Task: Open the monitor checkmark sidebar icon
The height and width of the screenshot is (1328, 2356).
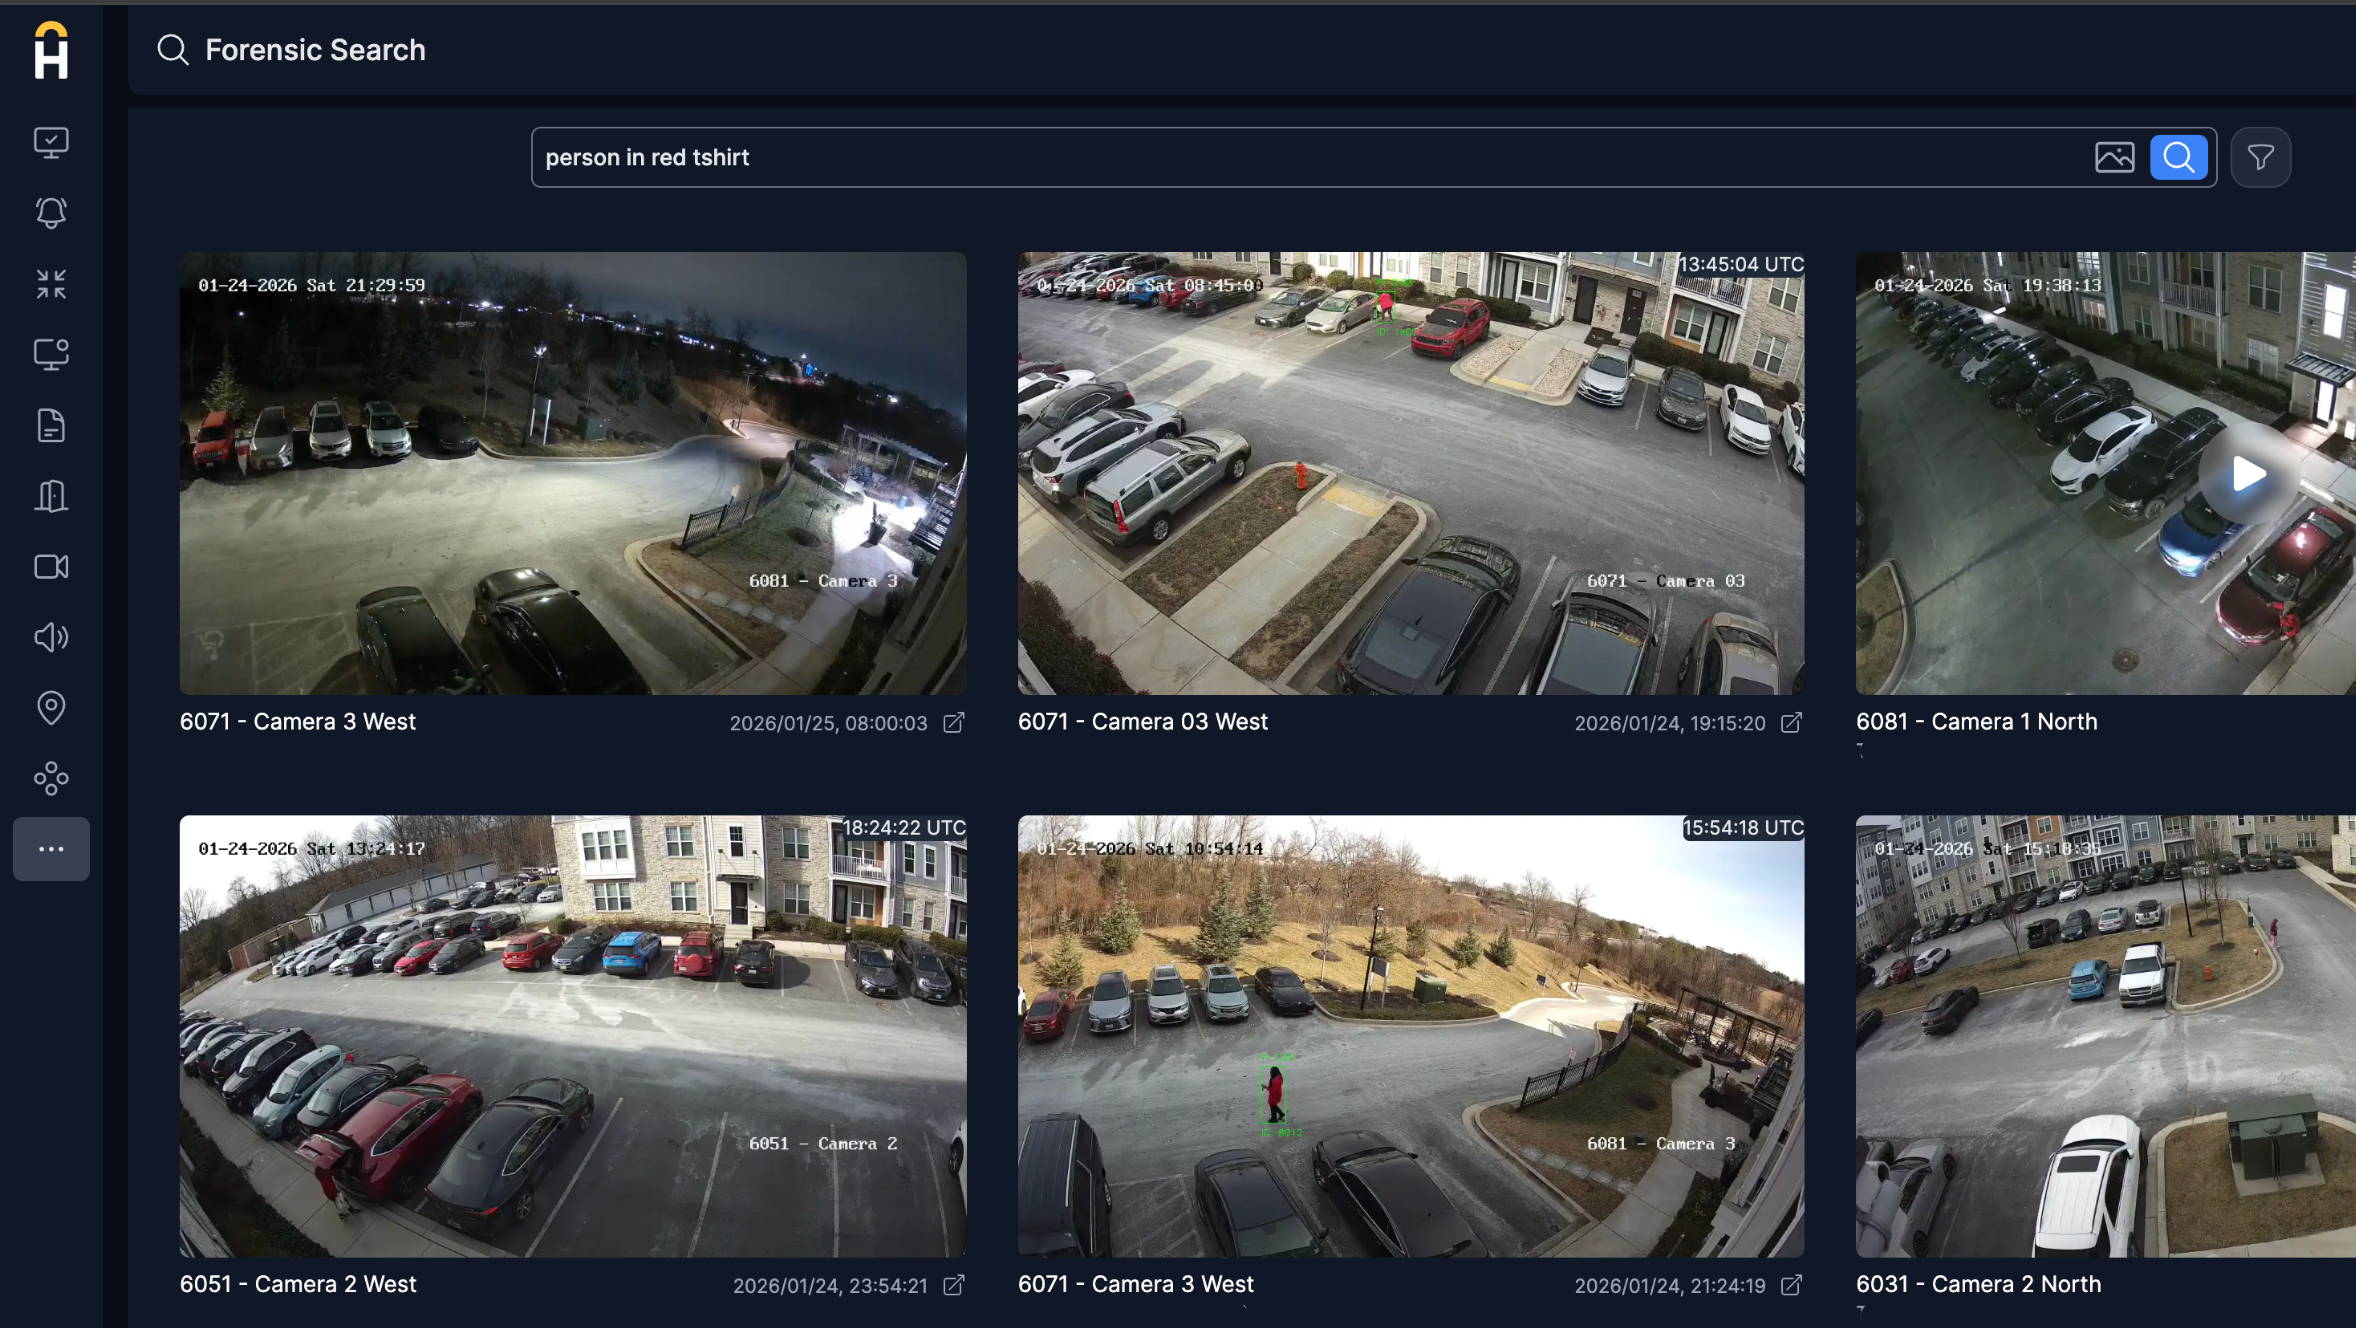Action: (x=51, y=142)
